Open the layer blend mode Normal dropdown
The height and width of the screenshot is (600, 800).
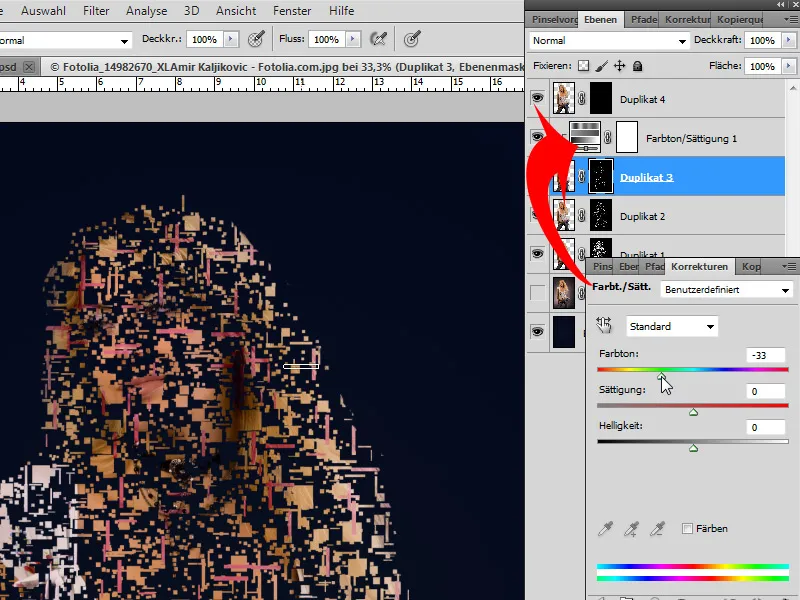609,40
